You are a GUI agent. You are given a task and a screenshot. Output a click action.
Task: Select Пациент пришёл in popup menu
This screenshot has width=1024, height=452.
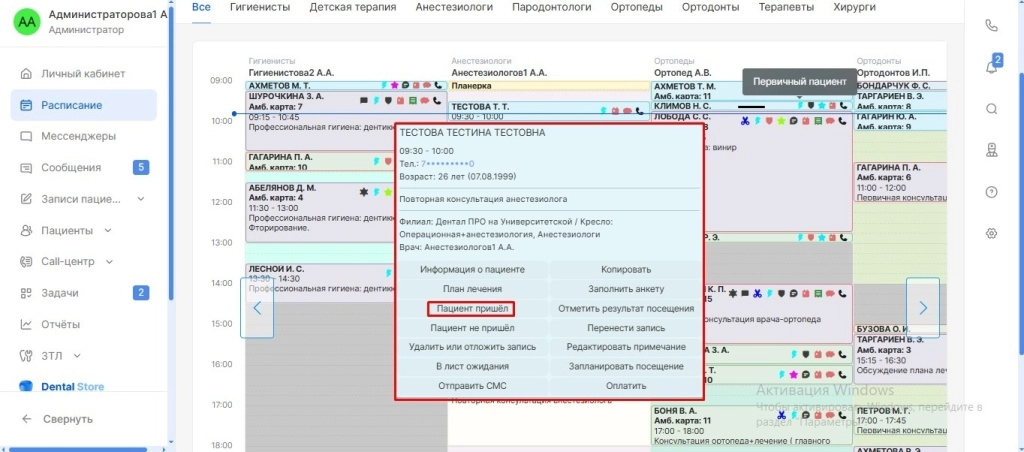pos(471,309)
